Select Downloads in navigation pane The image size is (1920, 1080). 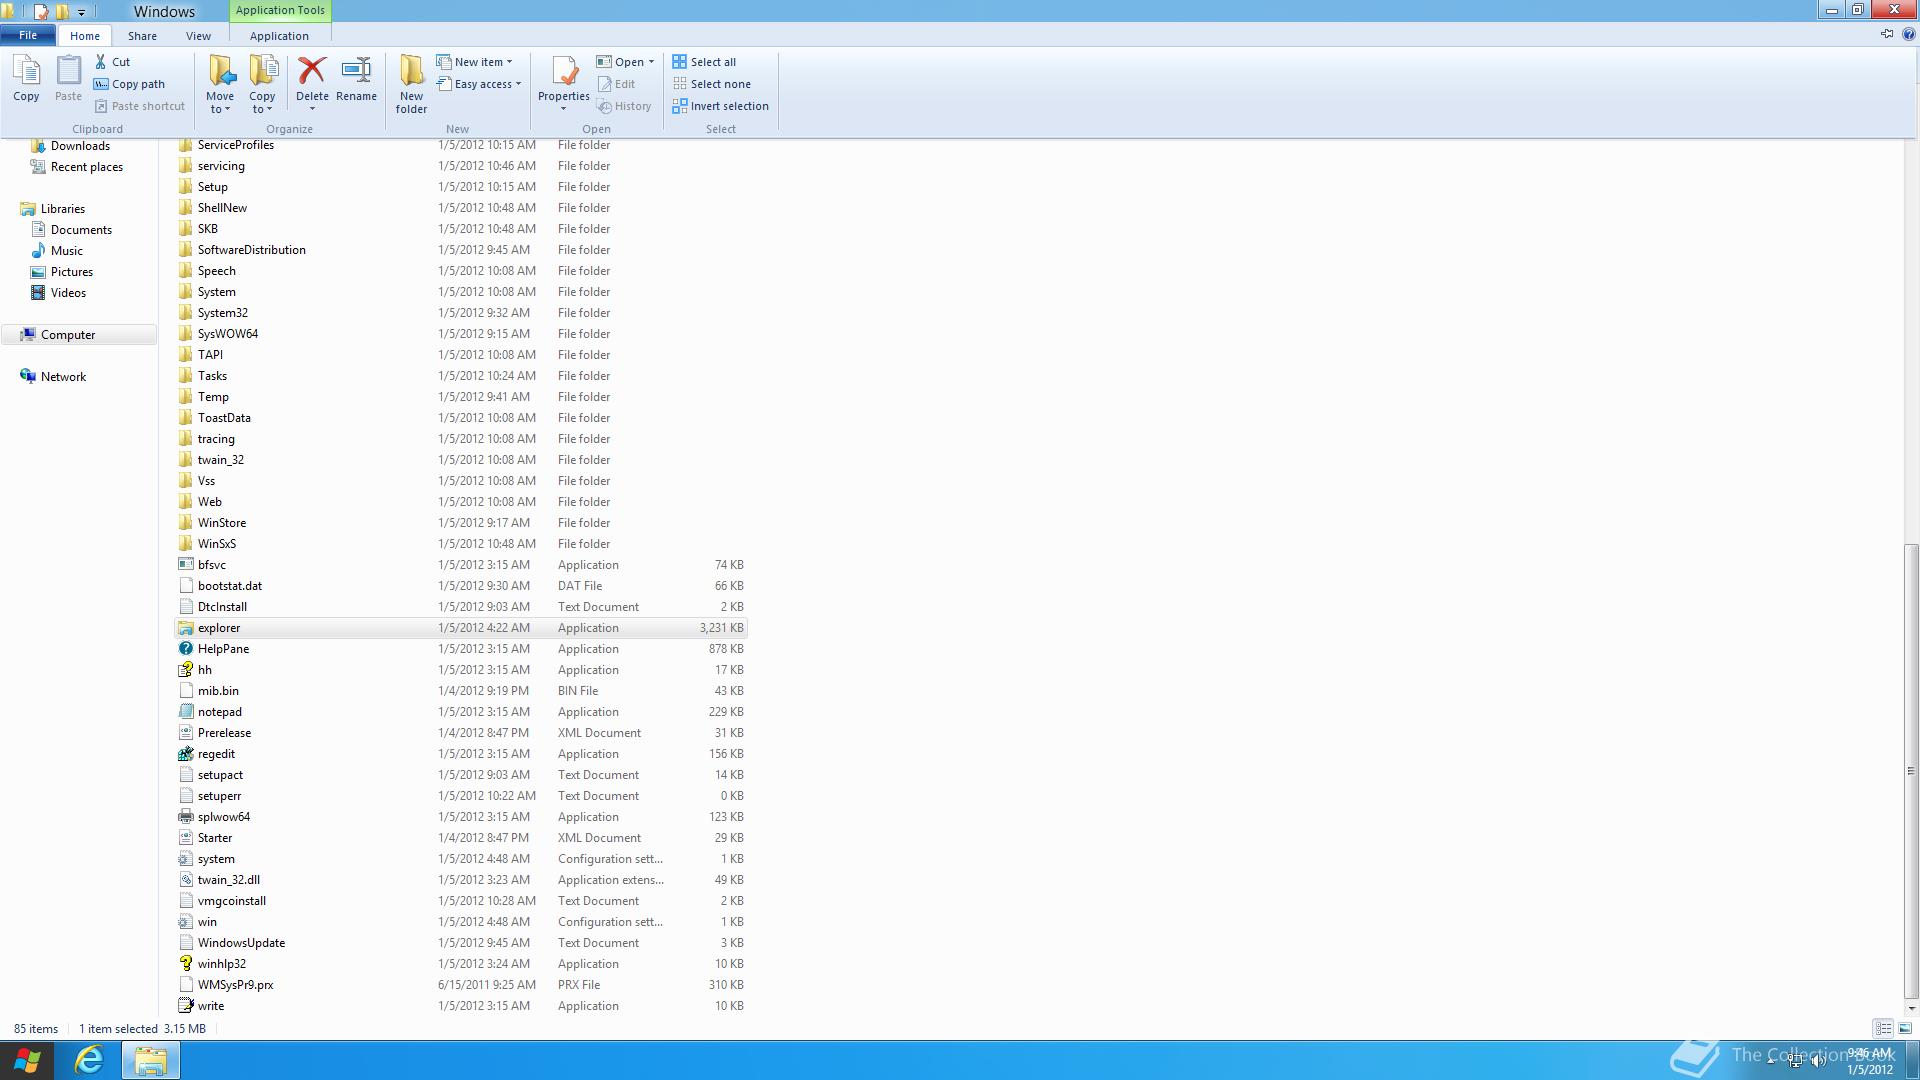[80, 146]
